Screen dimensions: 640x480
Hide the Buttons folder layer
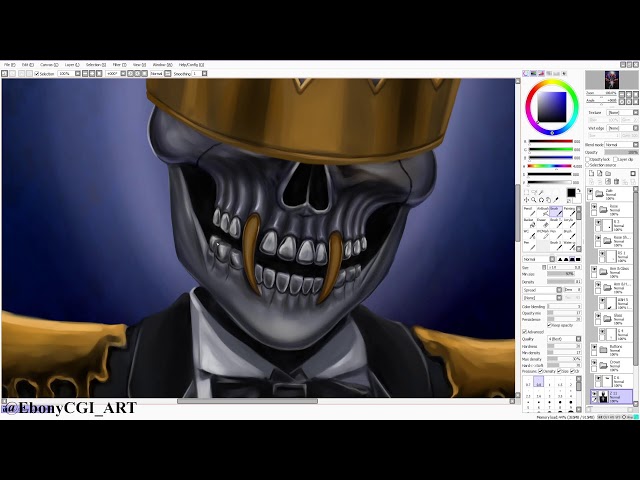click(594, 347)
